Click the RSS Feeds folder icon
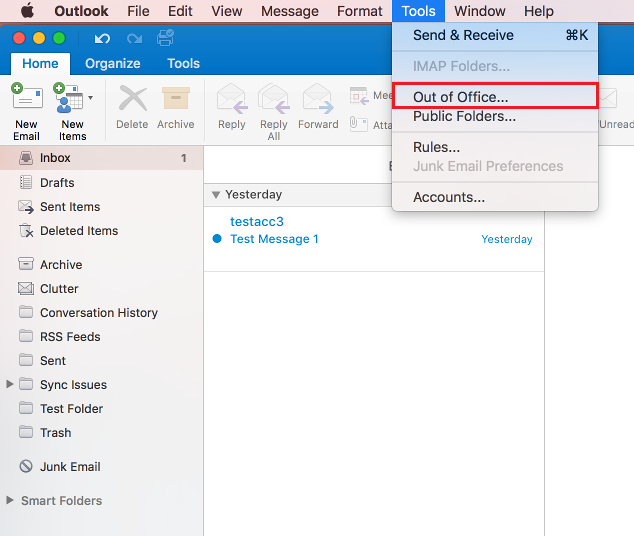634x536 pixels. [x=26, y=336]
